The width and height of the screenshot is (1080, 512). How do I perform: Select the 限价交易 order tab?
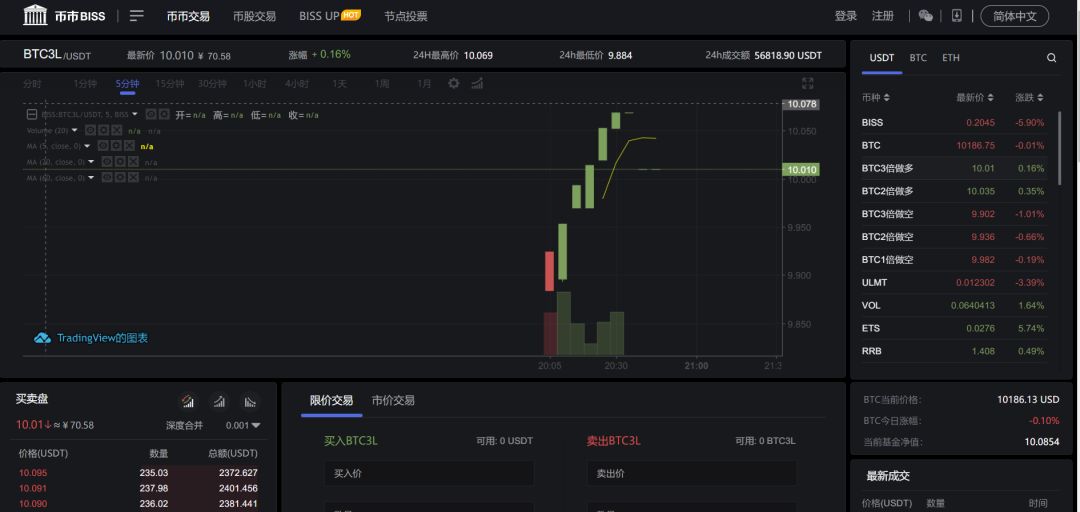pyautogui.click(x=331, y=400)
